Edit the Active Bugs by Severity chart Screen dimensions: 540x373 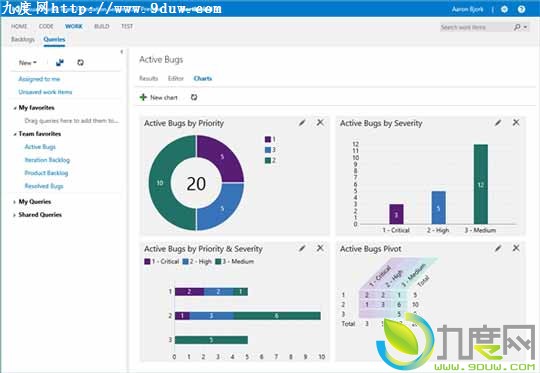(x=498, y=123)
